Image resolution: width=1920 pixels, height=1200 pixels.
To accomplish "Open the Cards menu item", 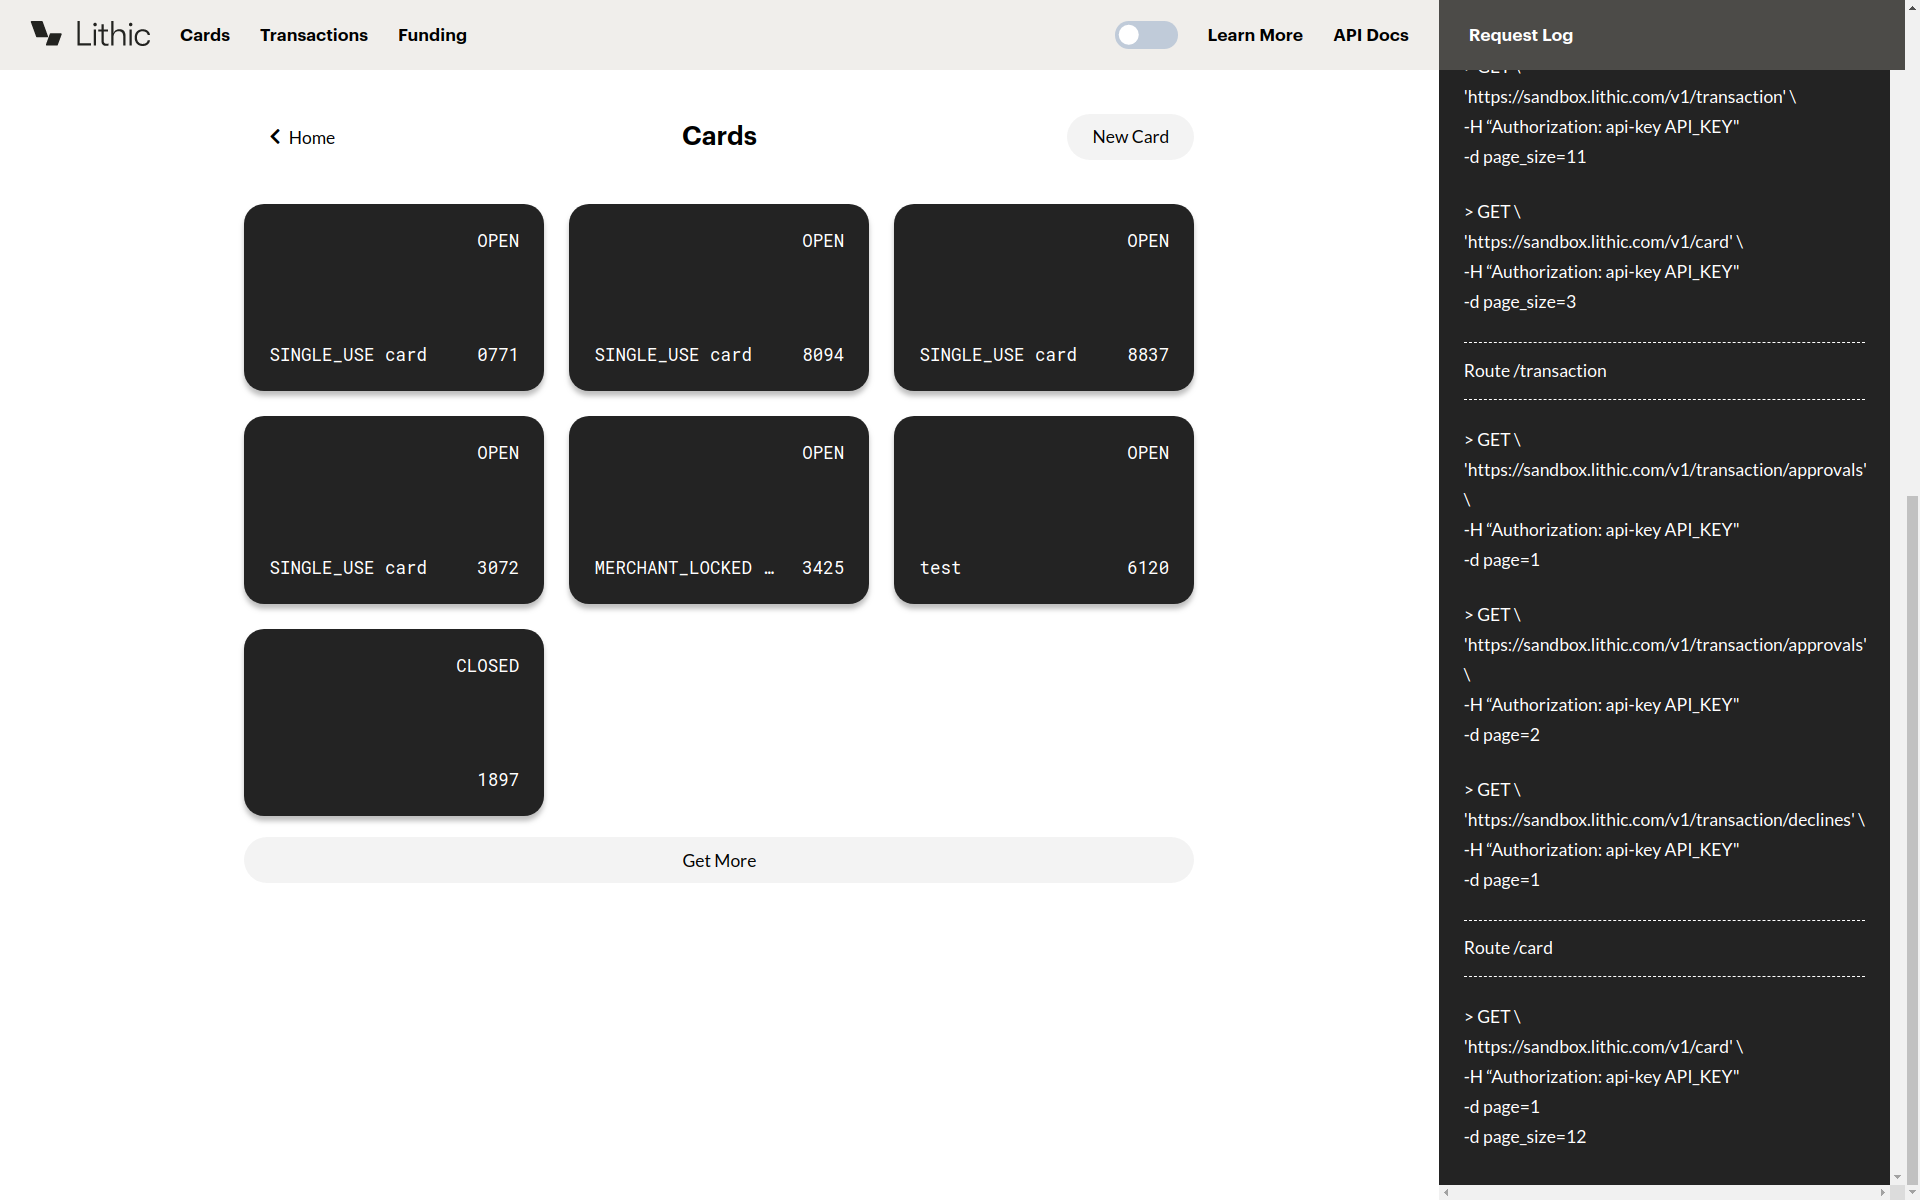I will coord(205,35).
